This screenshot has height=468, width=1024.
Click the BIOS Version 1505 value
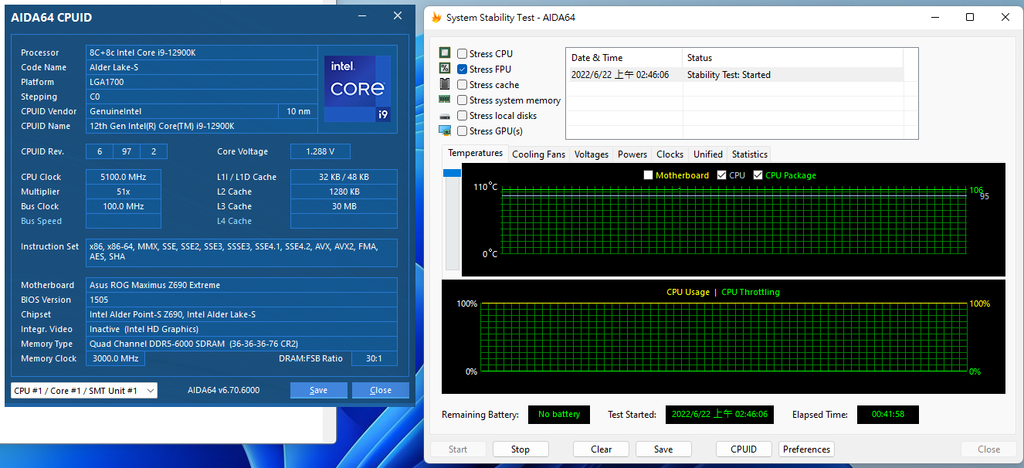(x=242, y=300)
